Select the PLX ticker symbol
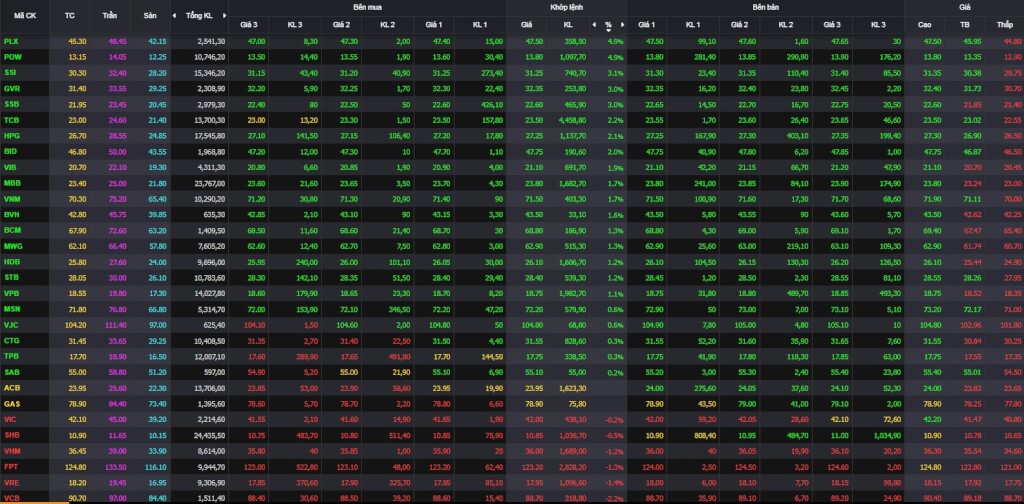The image size is (1024, 504). click(x=10, y=40)
